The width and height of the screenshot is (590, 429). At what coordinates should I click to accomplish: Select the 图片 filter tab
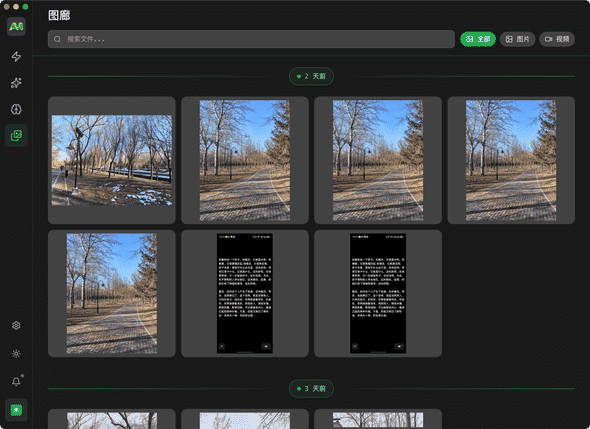(x=517, y=39)
